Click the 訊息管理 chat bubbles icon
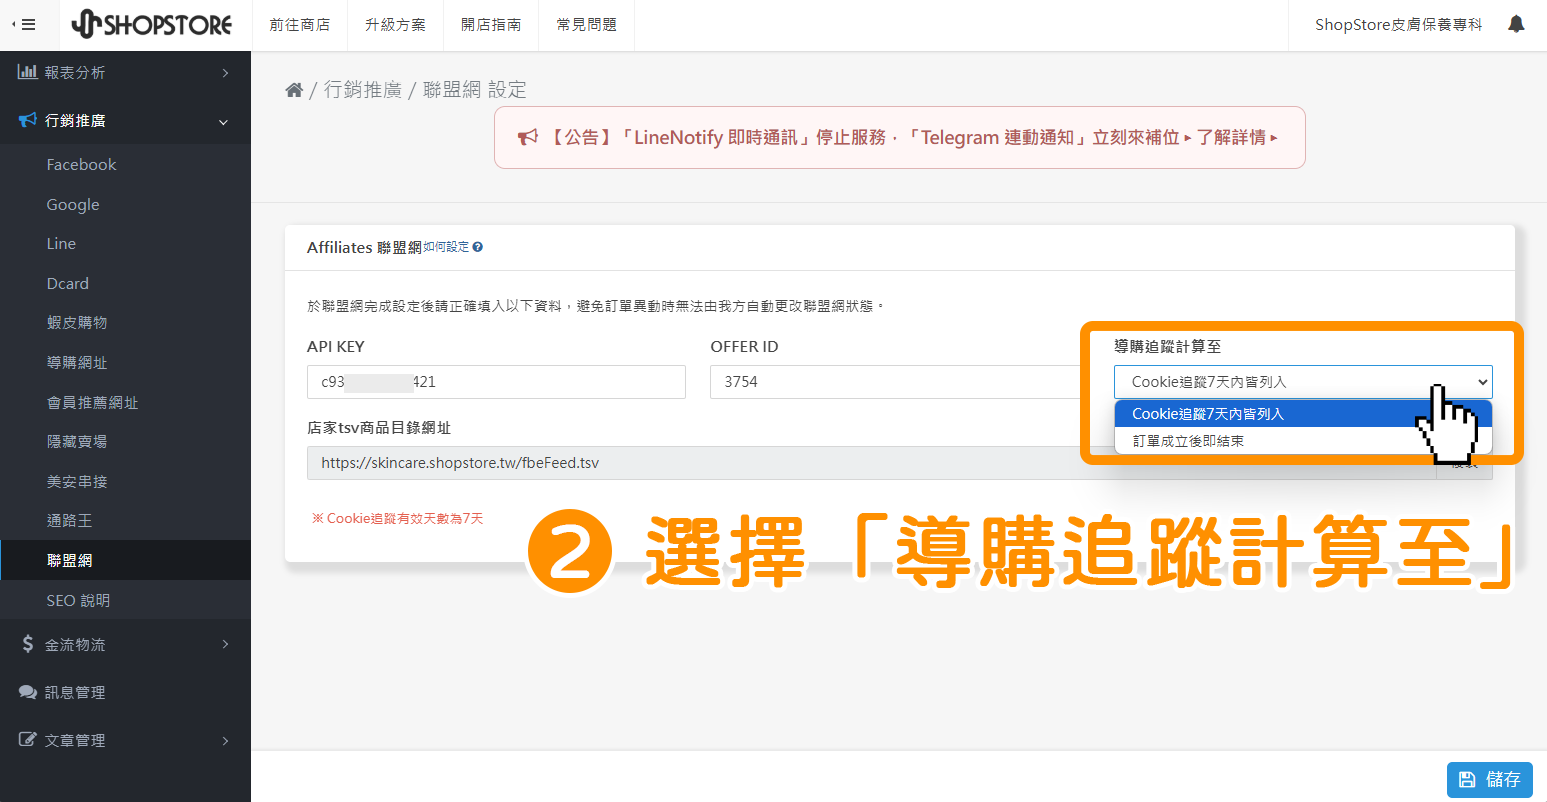This screenshot has height=802, width=1547. (x=27, y=692)
